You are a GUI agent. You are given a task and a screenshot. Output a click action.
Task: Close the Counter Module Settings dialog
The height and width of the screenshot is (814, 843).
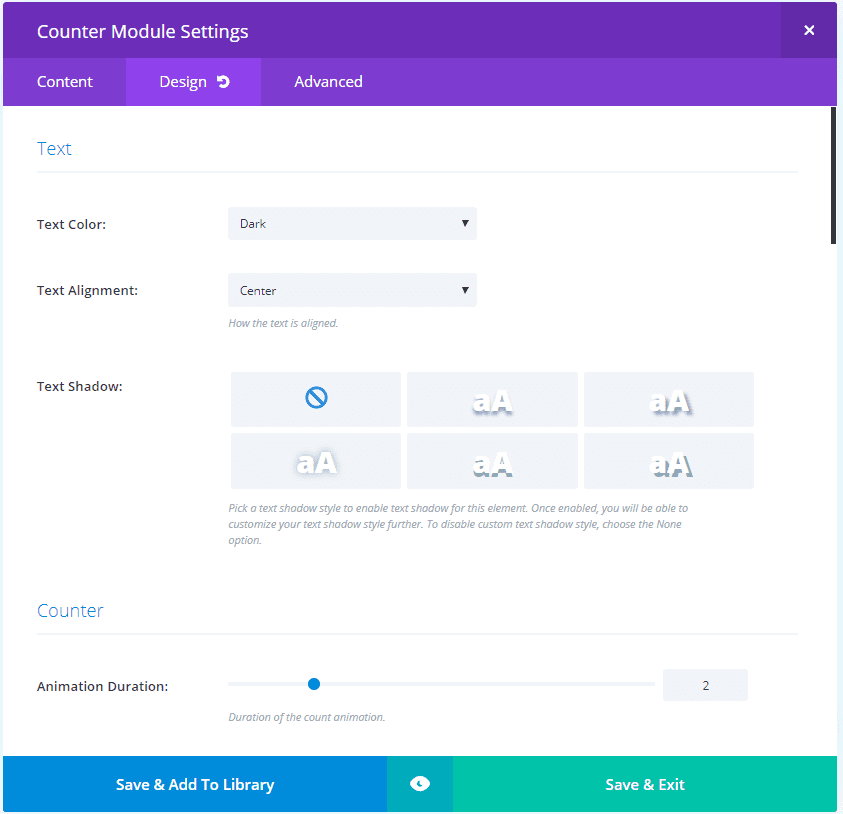click(x=809, y=30)
